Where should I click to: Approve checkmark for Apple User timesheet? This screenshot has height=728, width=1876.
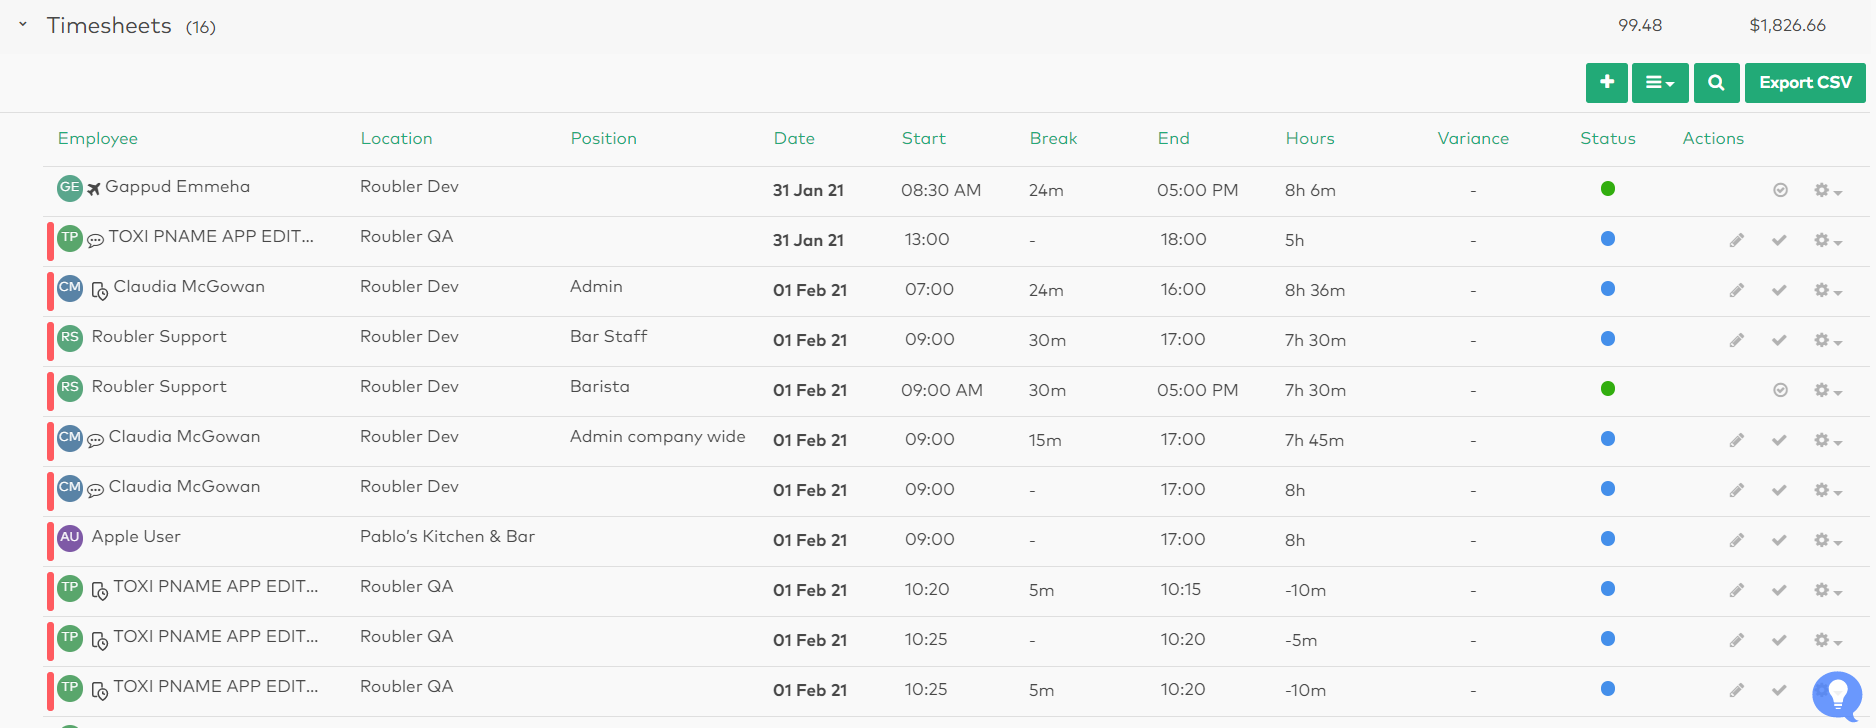1779,540
